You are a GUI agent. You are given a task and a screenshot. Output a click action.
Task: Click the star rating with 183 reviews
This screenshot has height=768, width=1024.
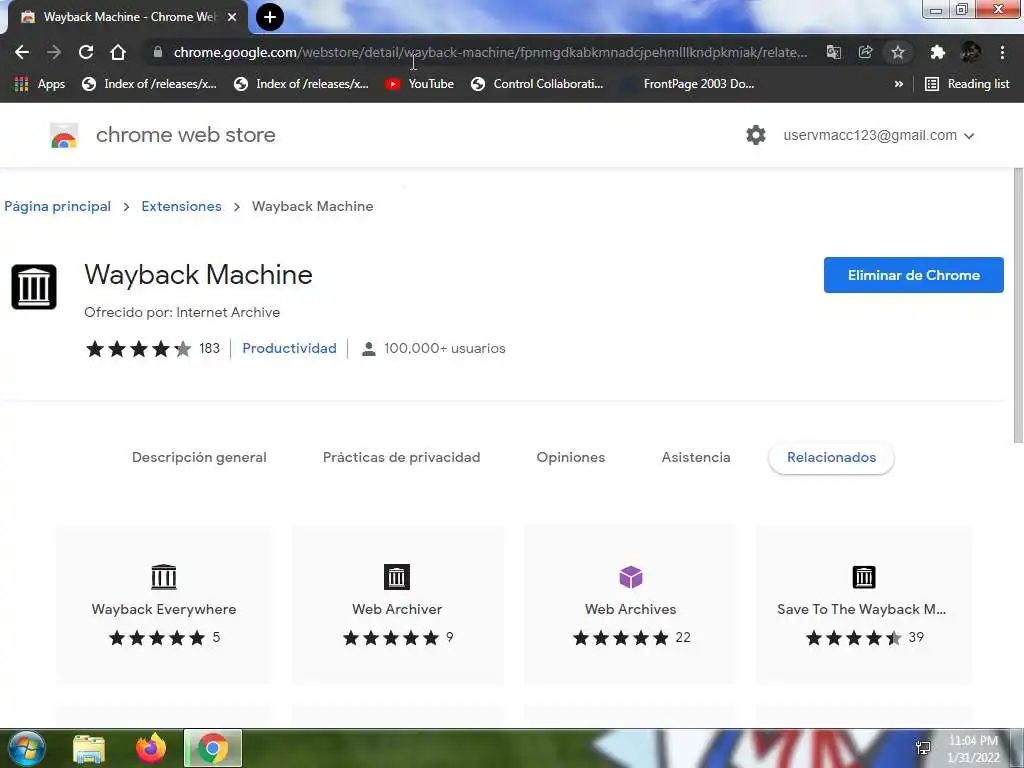(x=138, y=349)
